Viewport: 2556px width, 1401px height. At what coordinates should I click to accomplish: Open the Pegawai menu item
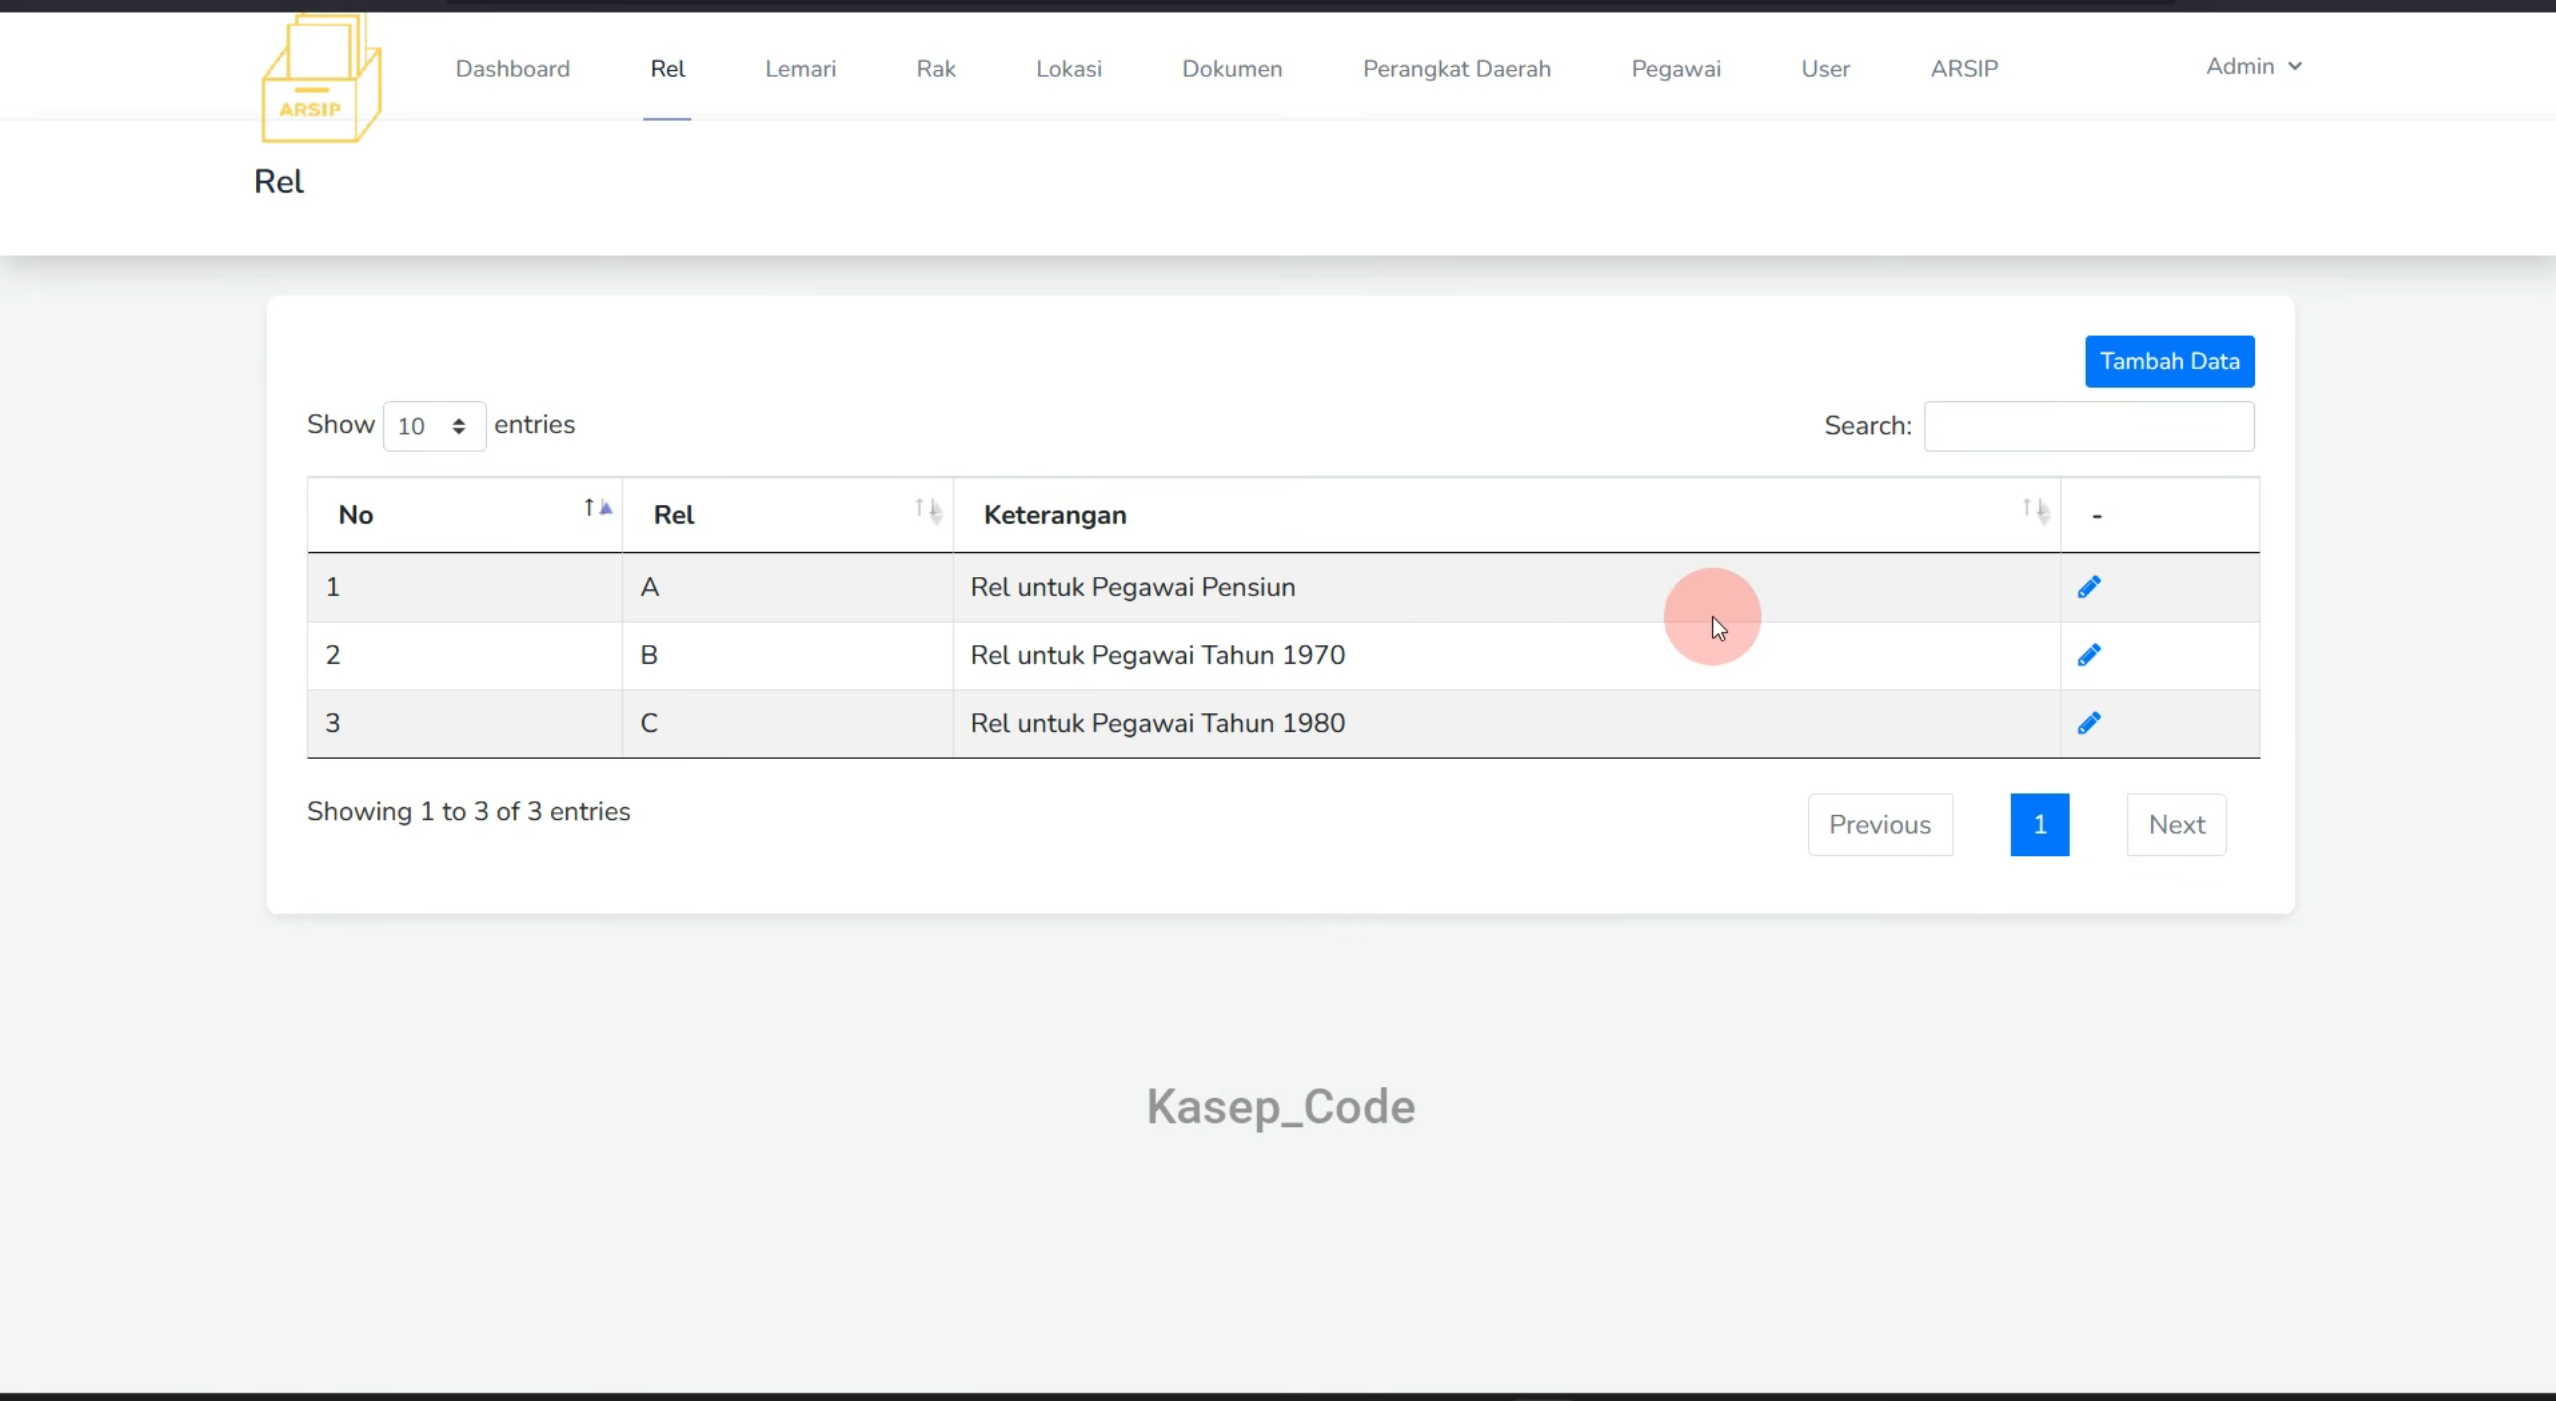point(1676,69)
